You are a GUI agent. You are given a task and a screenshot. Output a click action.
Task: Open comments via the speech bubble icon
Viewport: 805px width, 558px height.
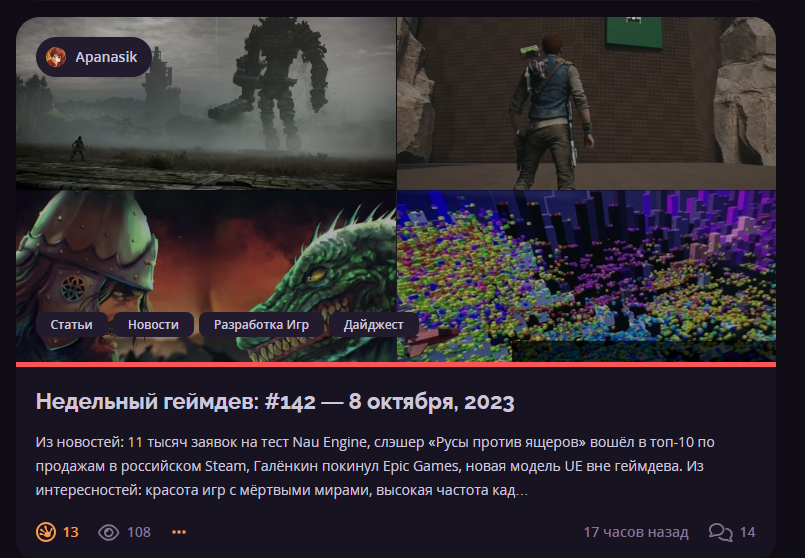click(721, 532)
